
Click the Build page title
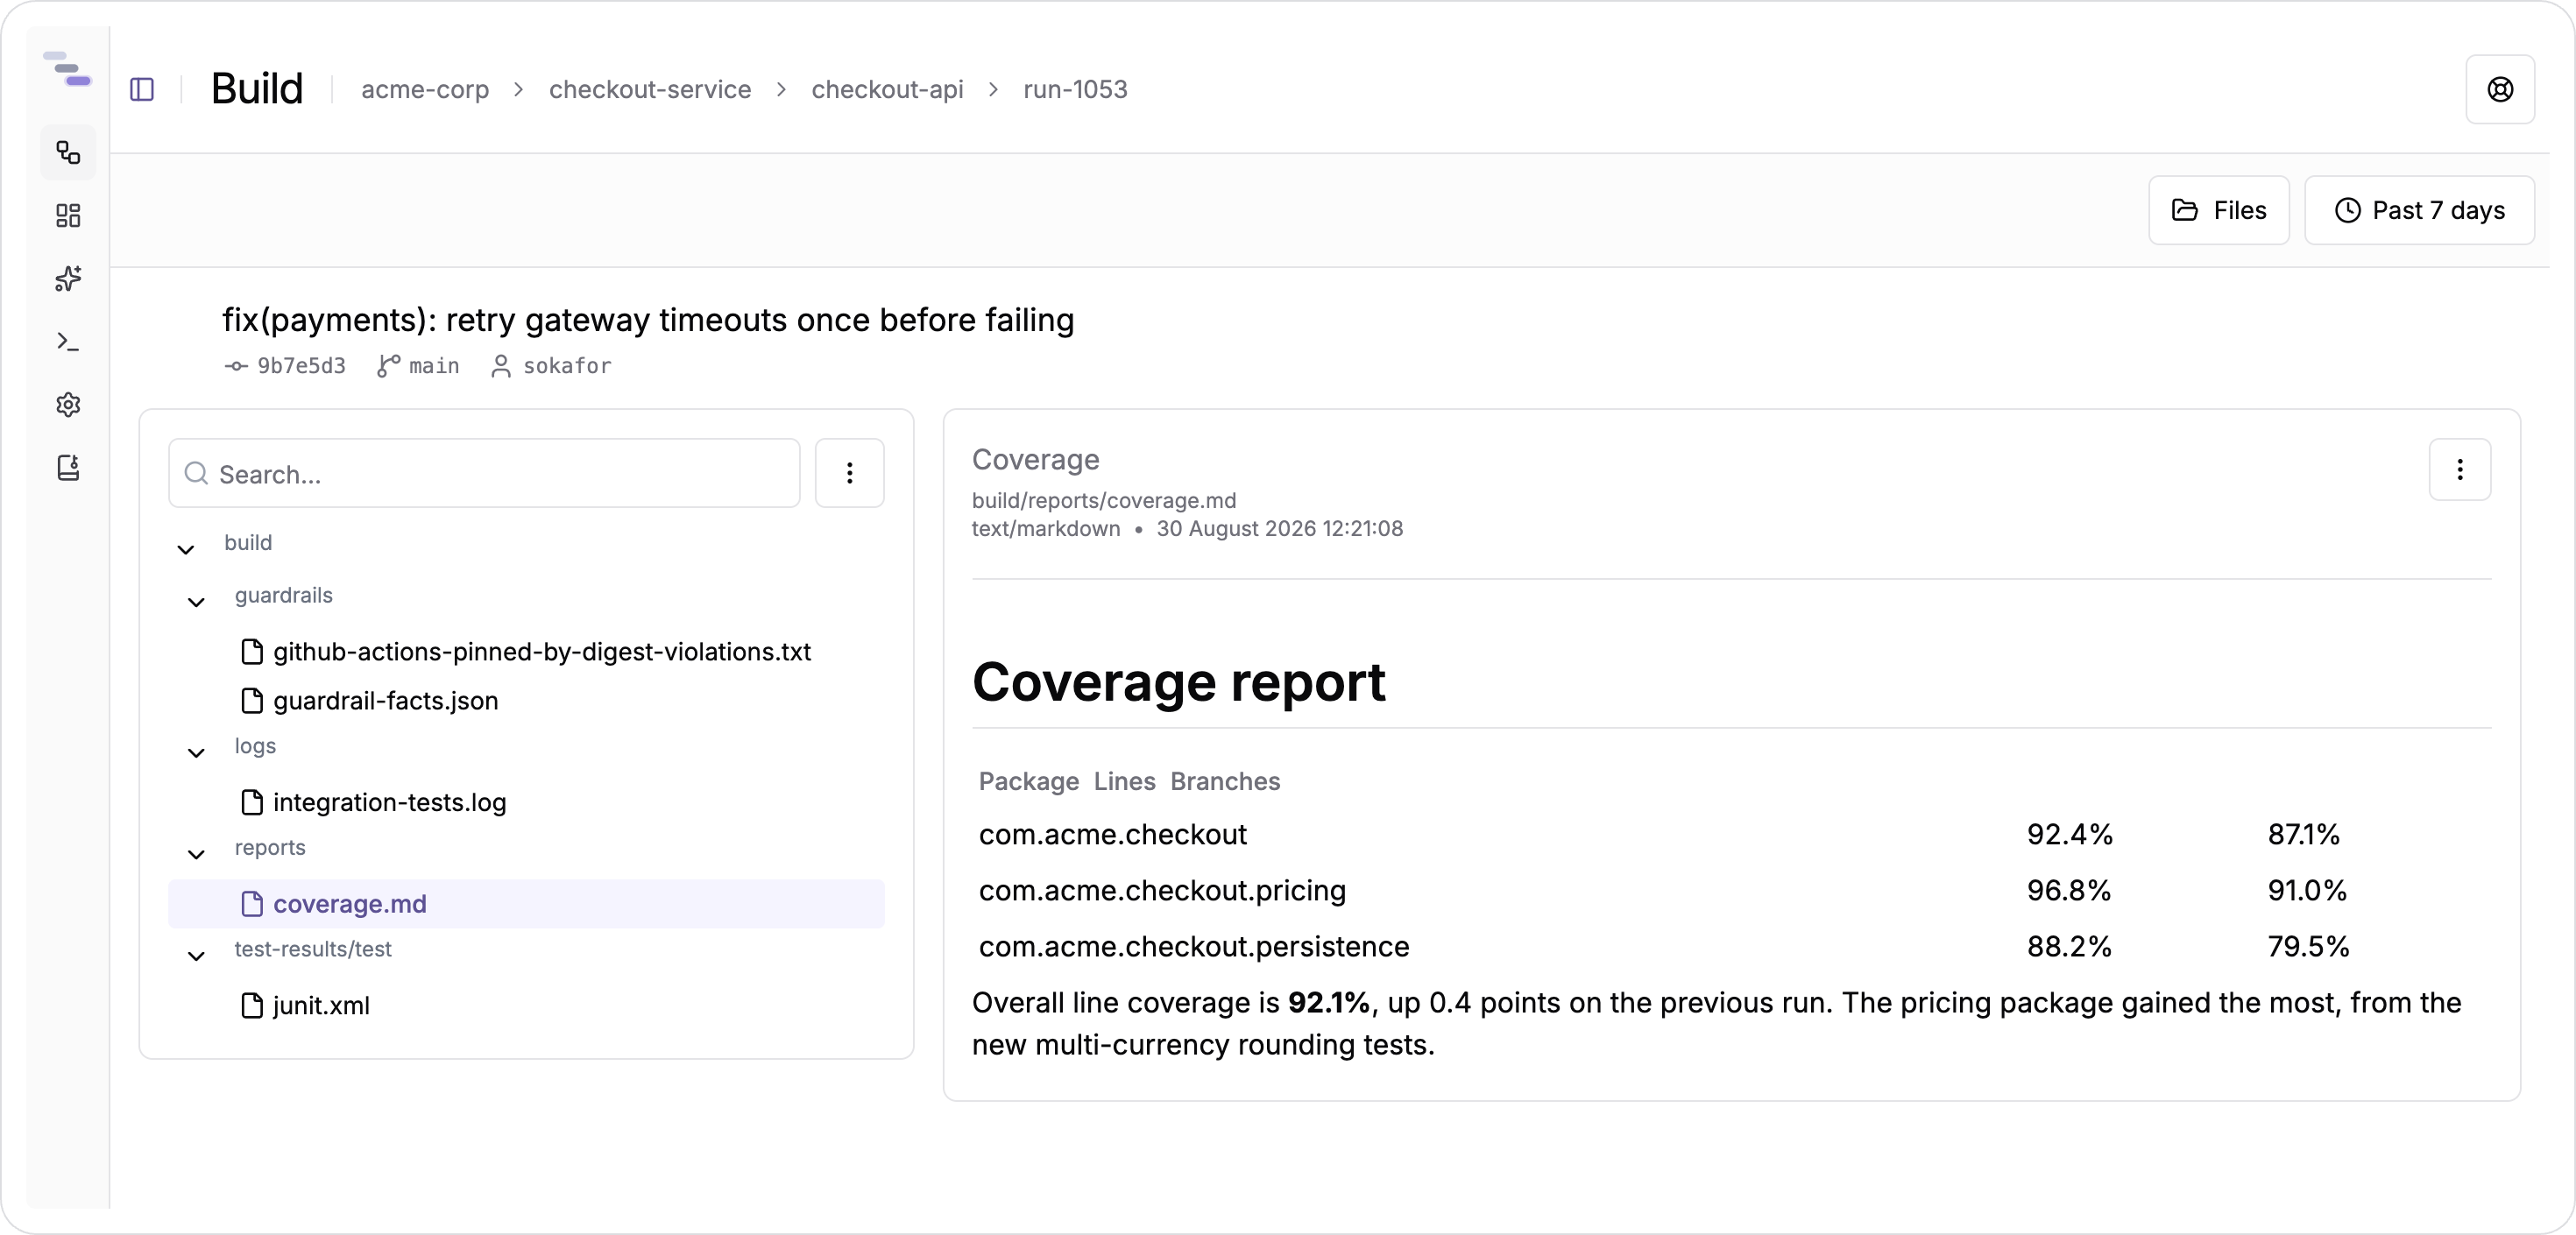(x=257, y=90)
